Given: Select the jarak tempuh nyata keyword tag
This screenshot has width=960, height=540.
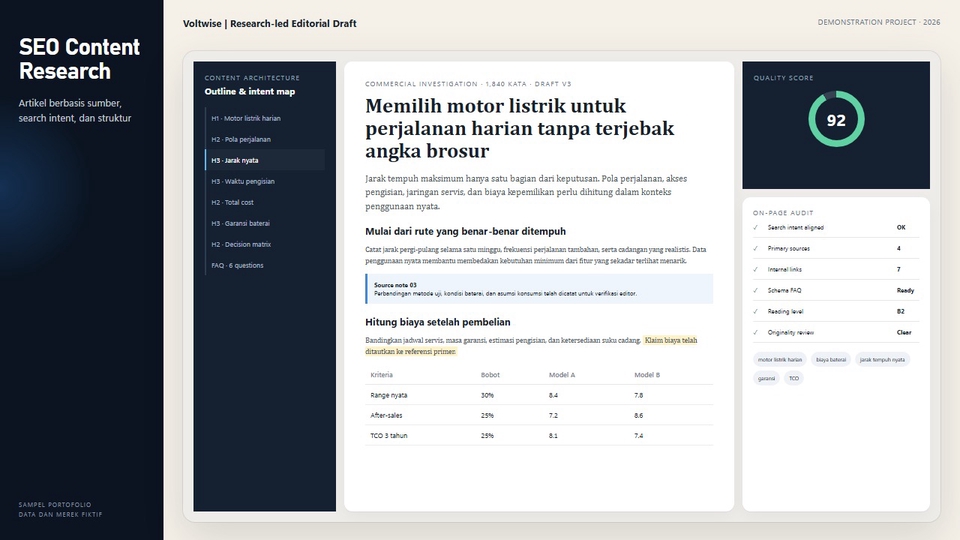Looking at the screenshot, I should tap(882, 359).
